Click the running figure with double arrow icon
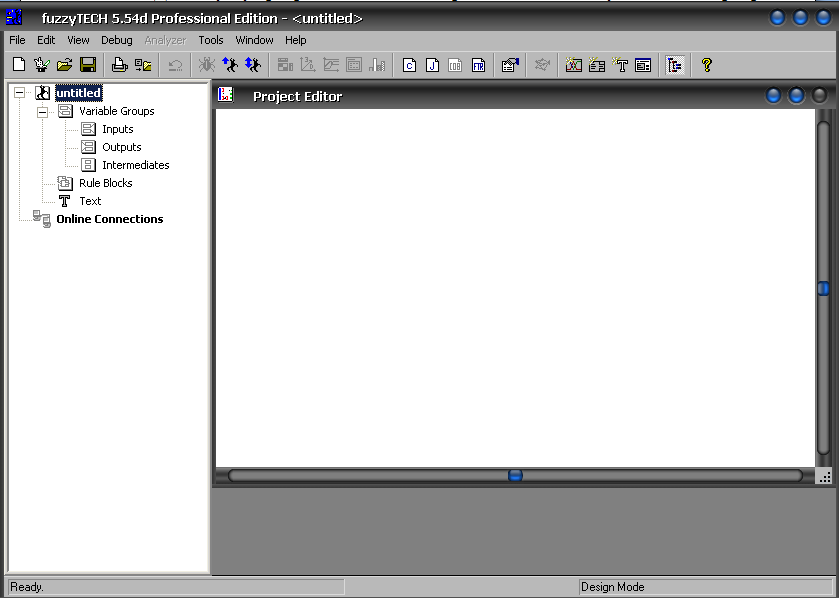This screenshot has height=598, width=839. click(253, 65)
